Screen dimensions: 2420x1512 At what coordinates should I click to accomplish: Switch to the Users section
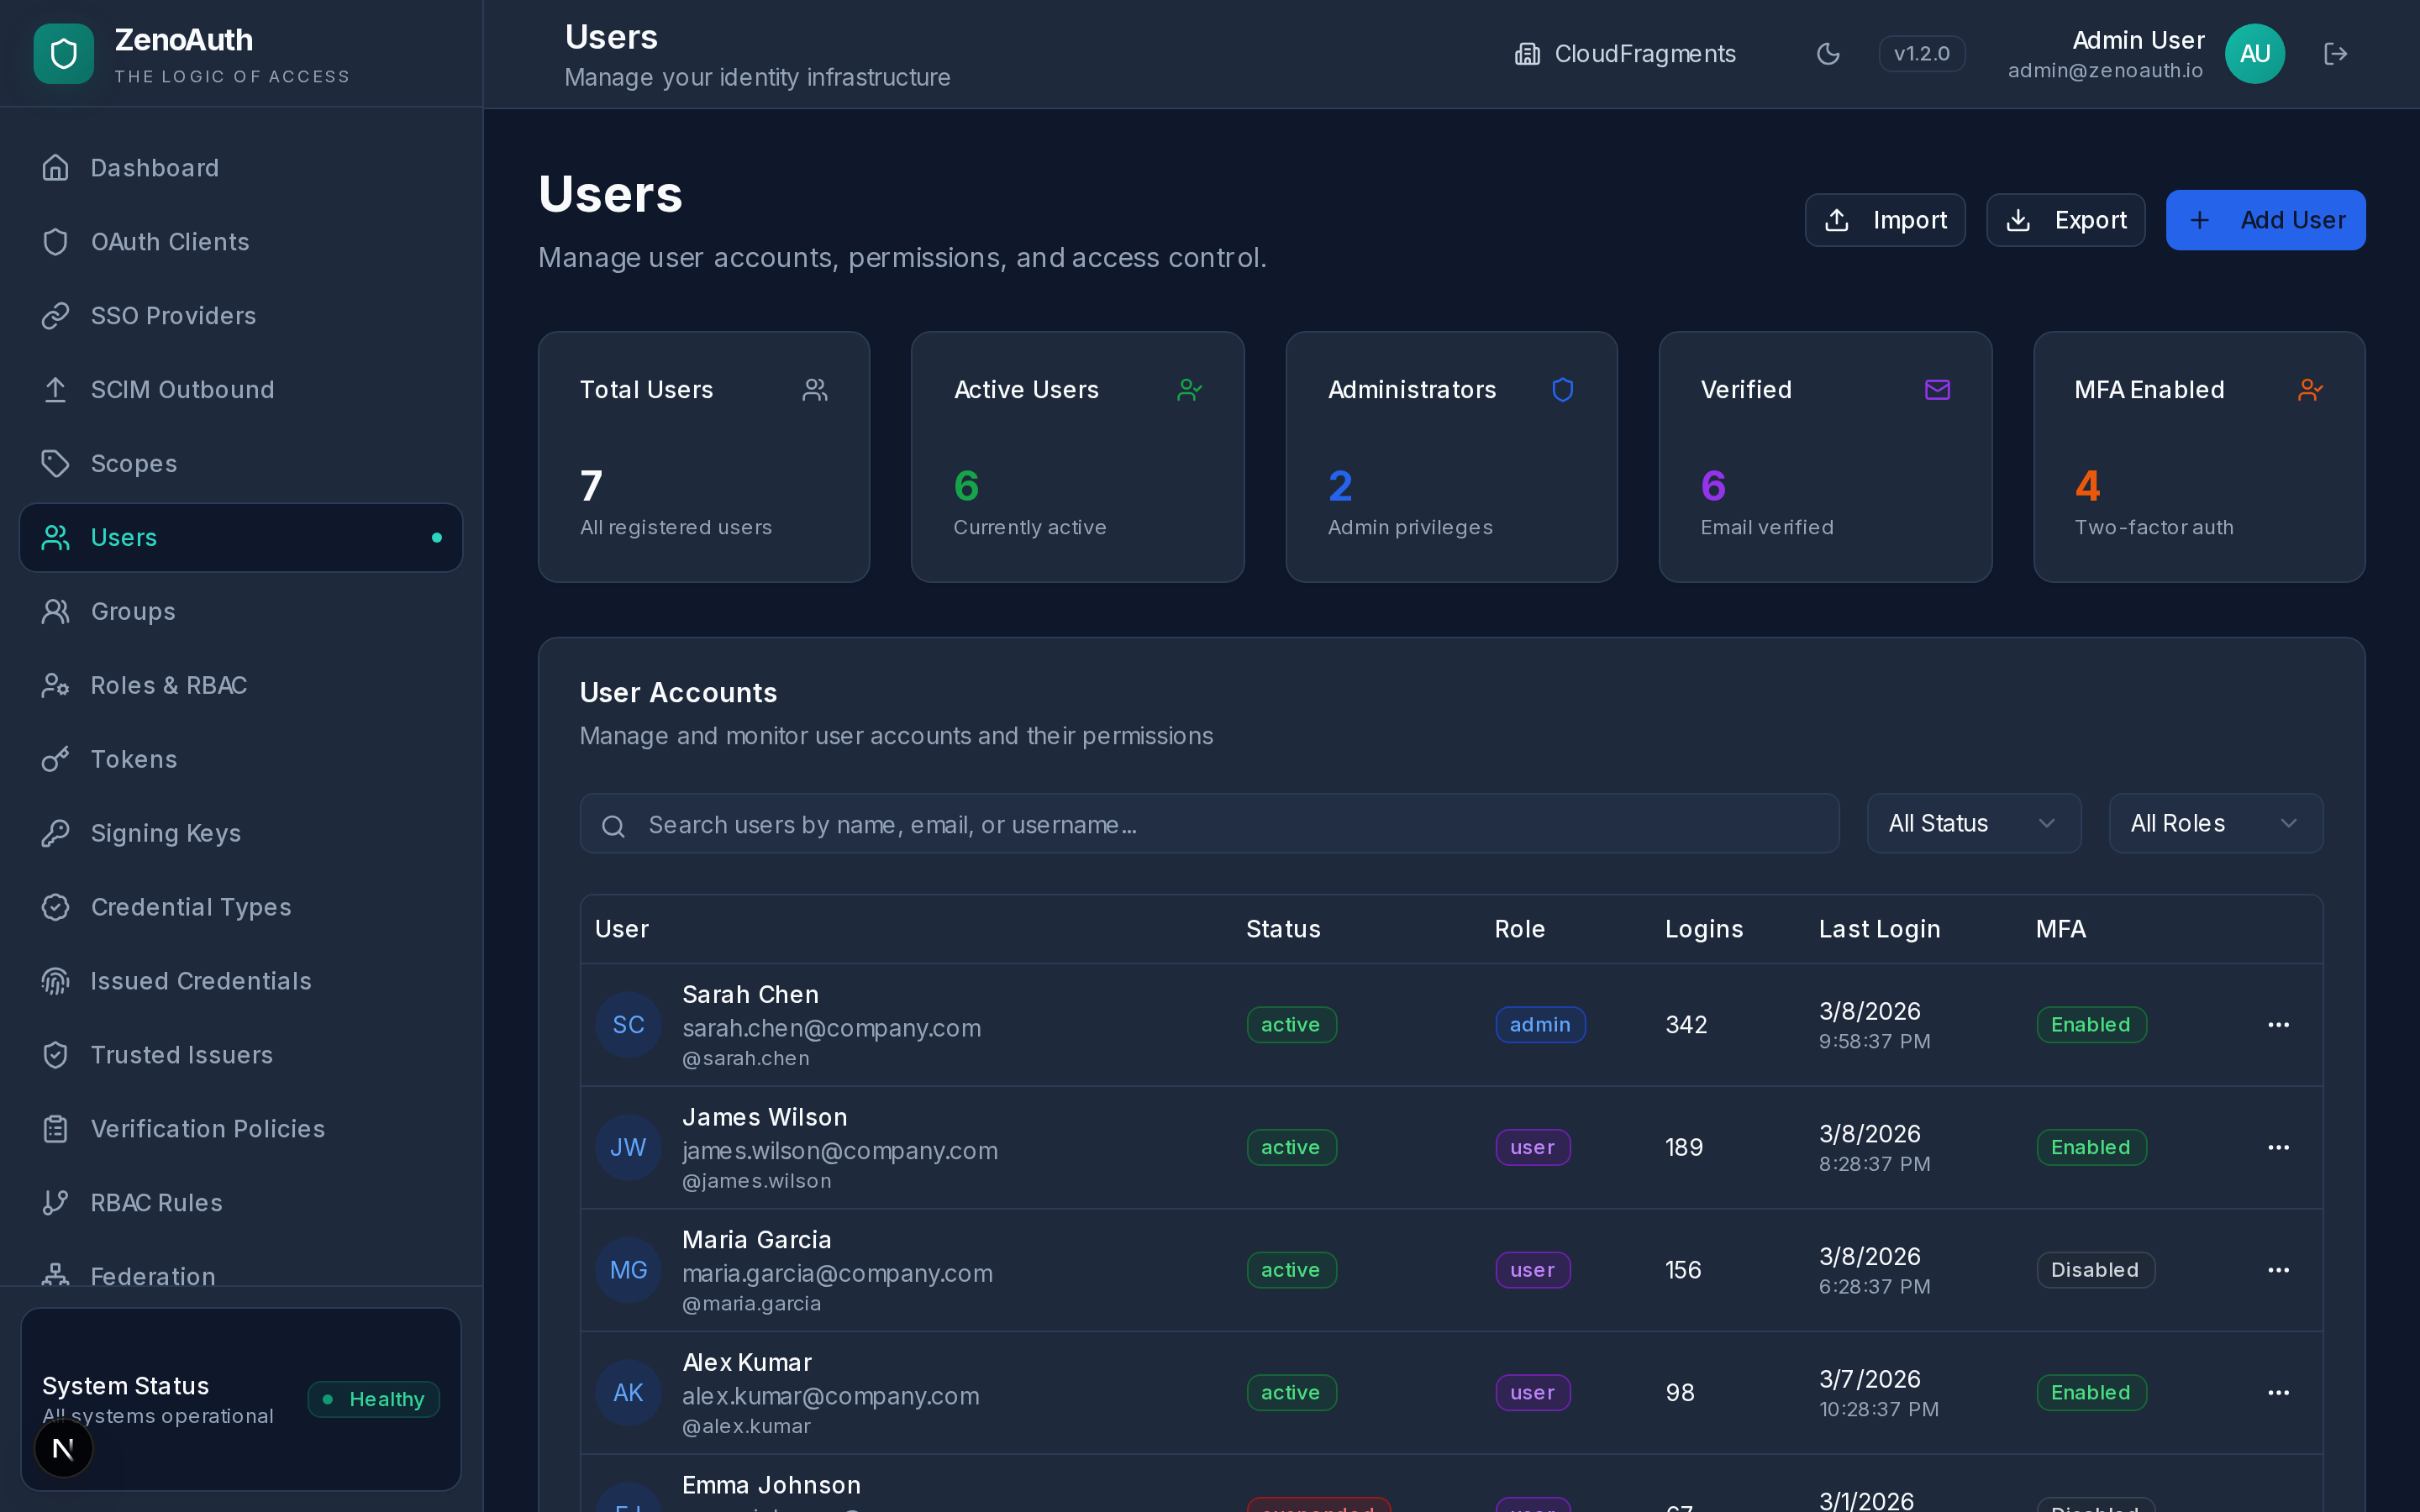124,537
